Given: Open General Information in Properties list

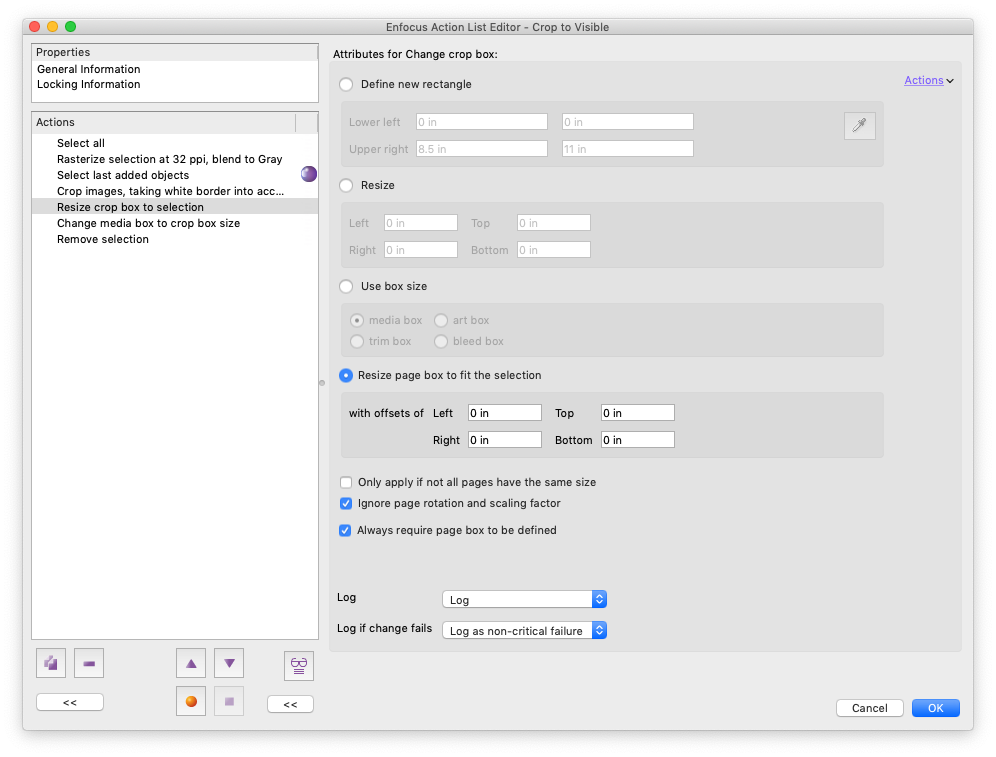Looking at the screenshot, I should tap(88, 69).
